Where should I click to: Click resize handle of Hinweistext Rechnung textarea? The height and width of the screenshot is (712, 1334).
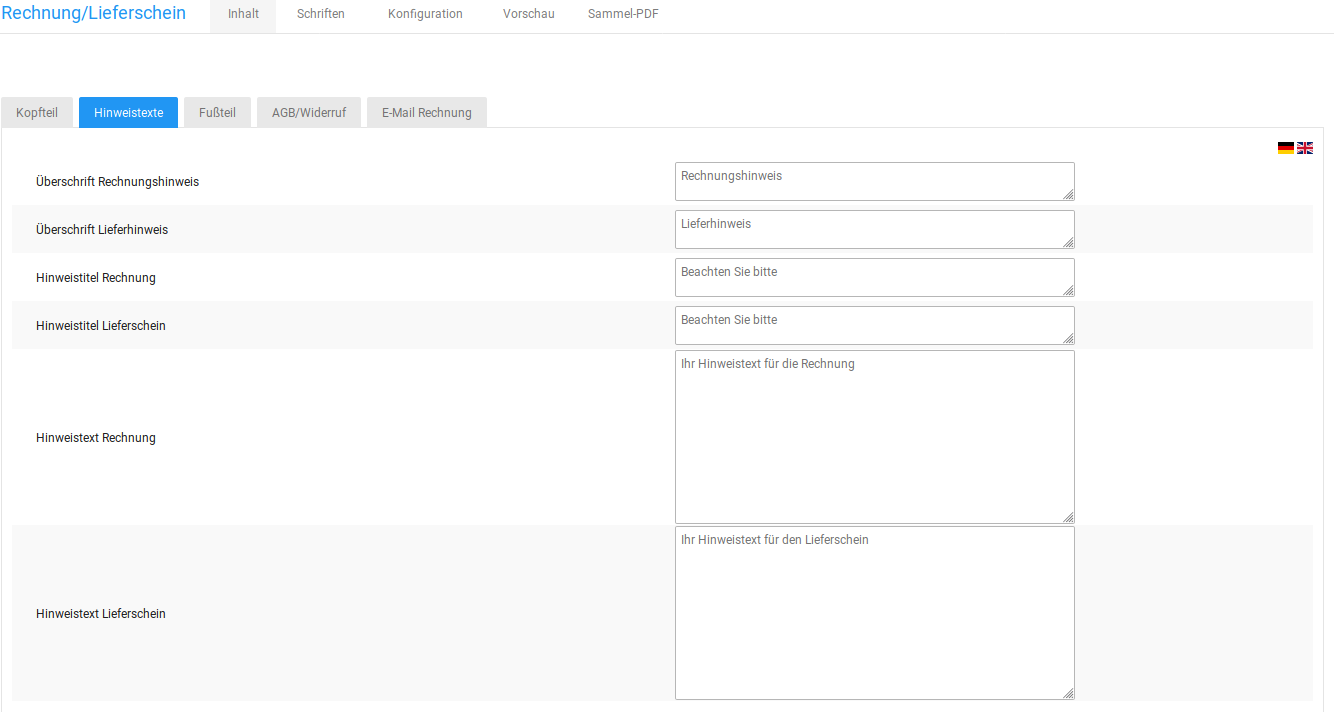[1068, 517]
